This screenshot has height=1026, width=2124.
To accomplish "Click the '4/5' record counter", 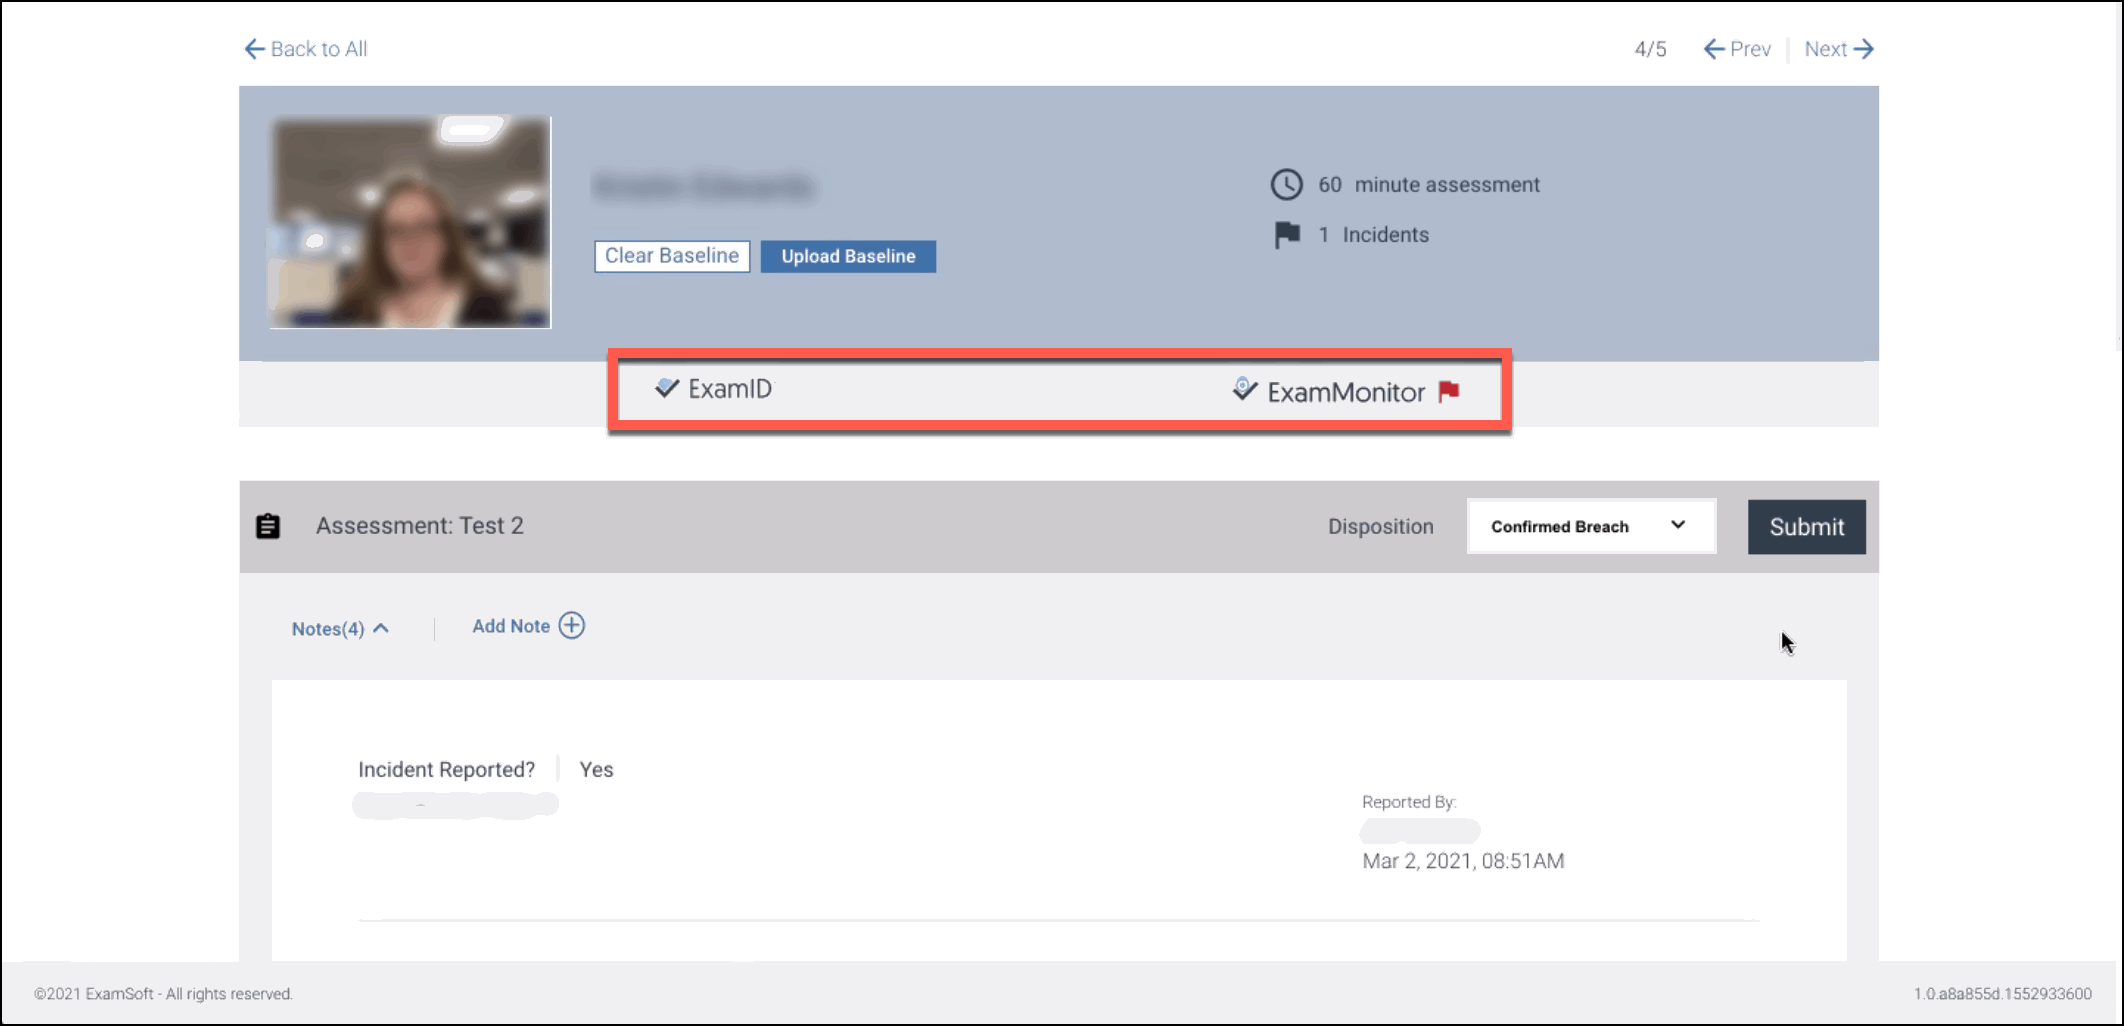I will [x=1650, y=49].
